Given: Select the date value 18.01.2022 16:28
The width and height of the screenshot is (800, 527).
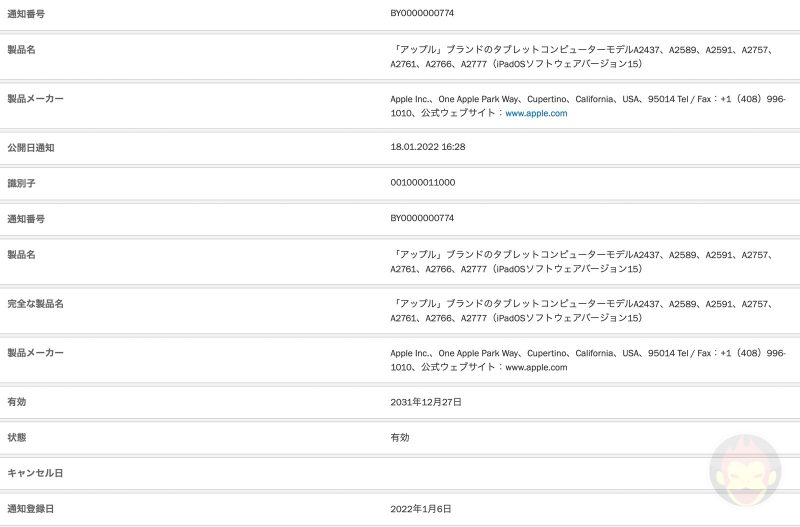Looking at the screenshot, I should (x=428, y=147).
